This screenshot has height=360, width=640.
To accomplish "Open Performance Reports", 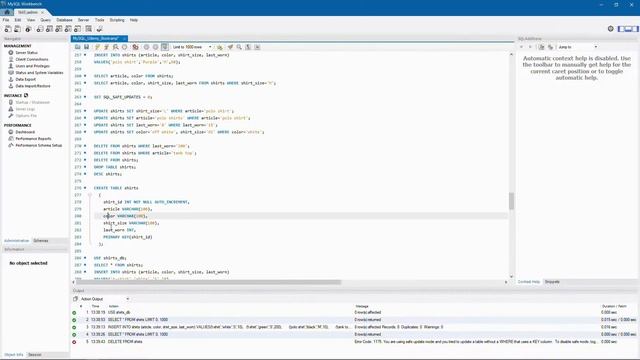I will tap(33, 139).
